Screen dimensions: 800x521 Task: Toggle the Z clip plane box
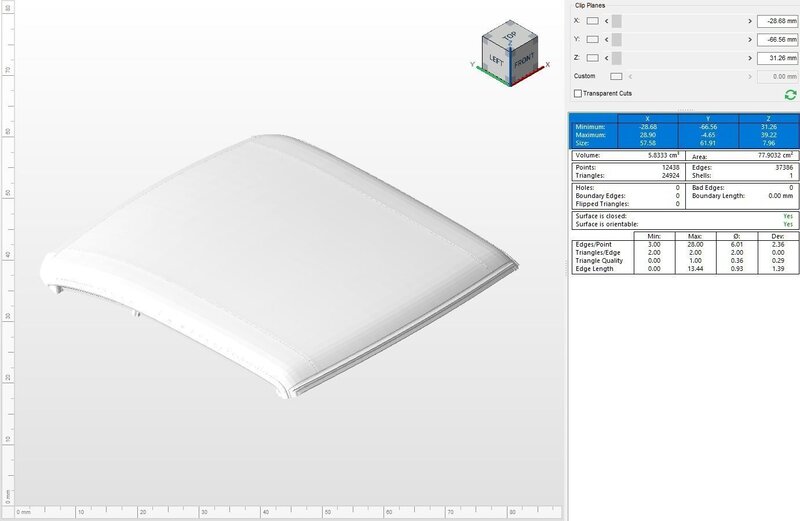coord(593,58)
